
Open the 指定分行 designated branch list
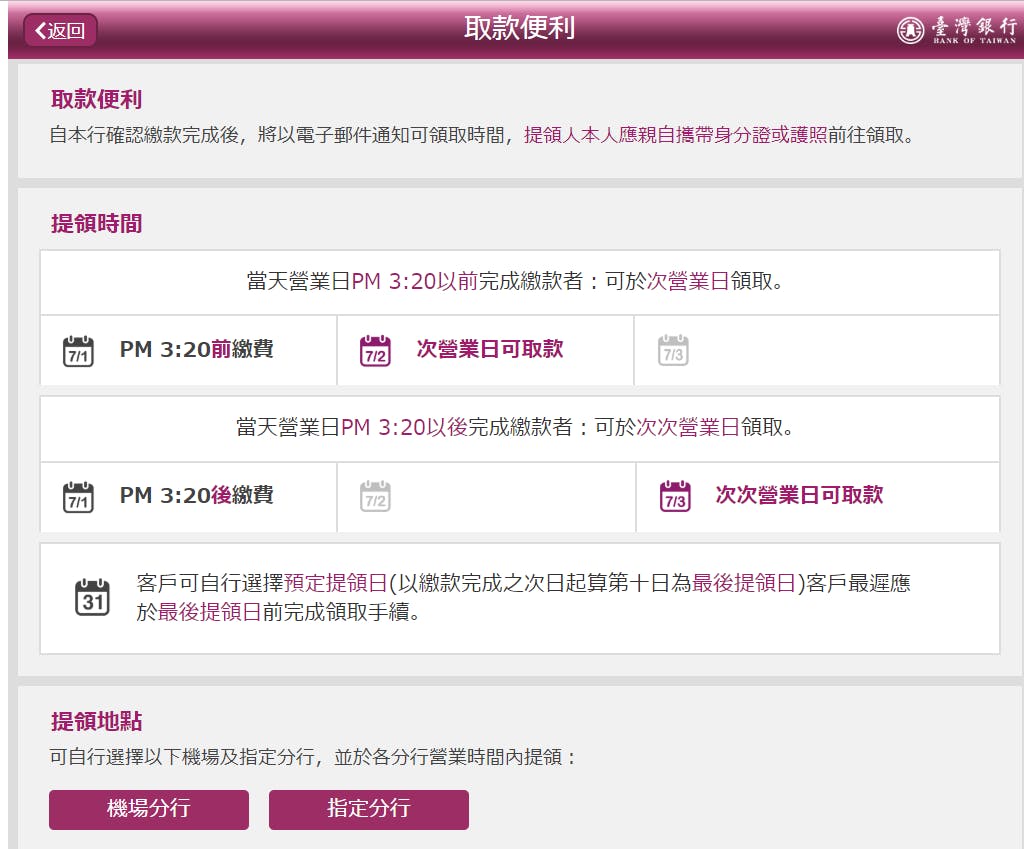[369, 809]
